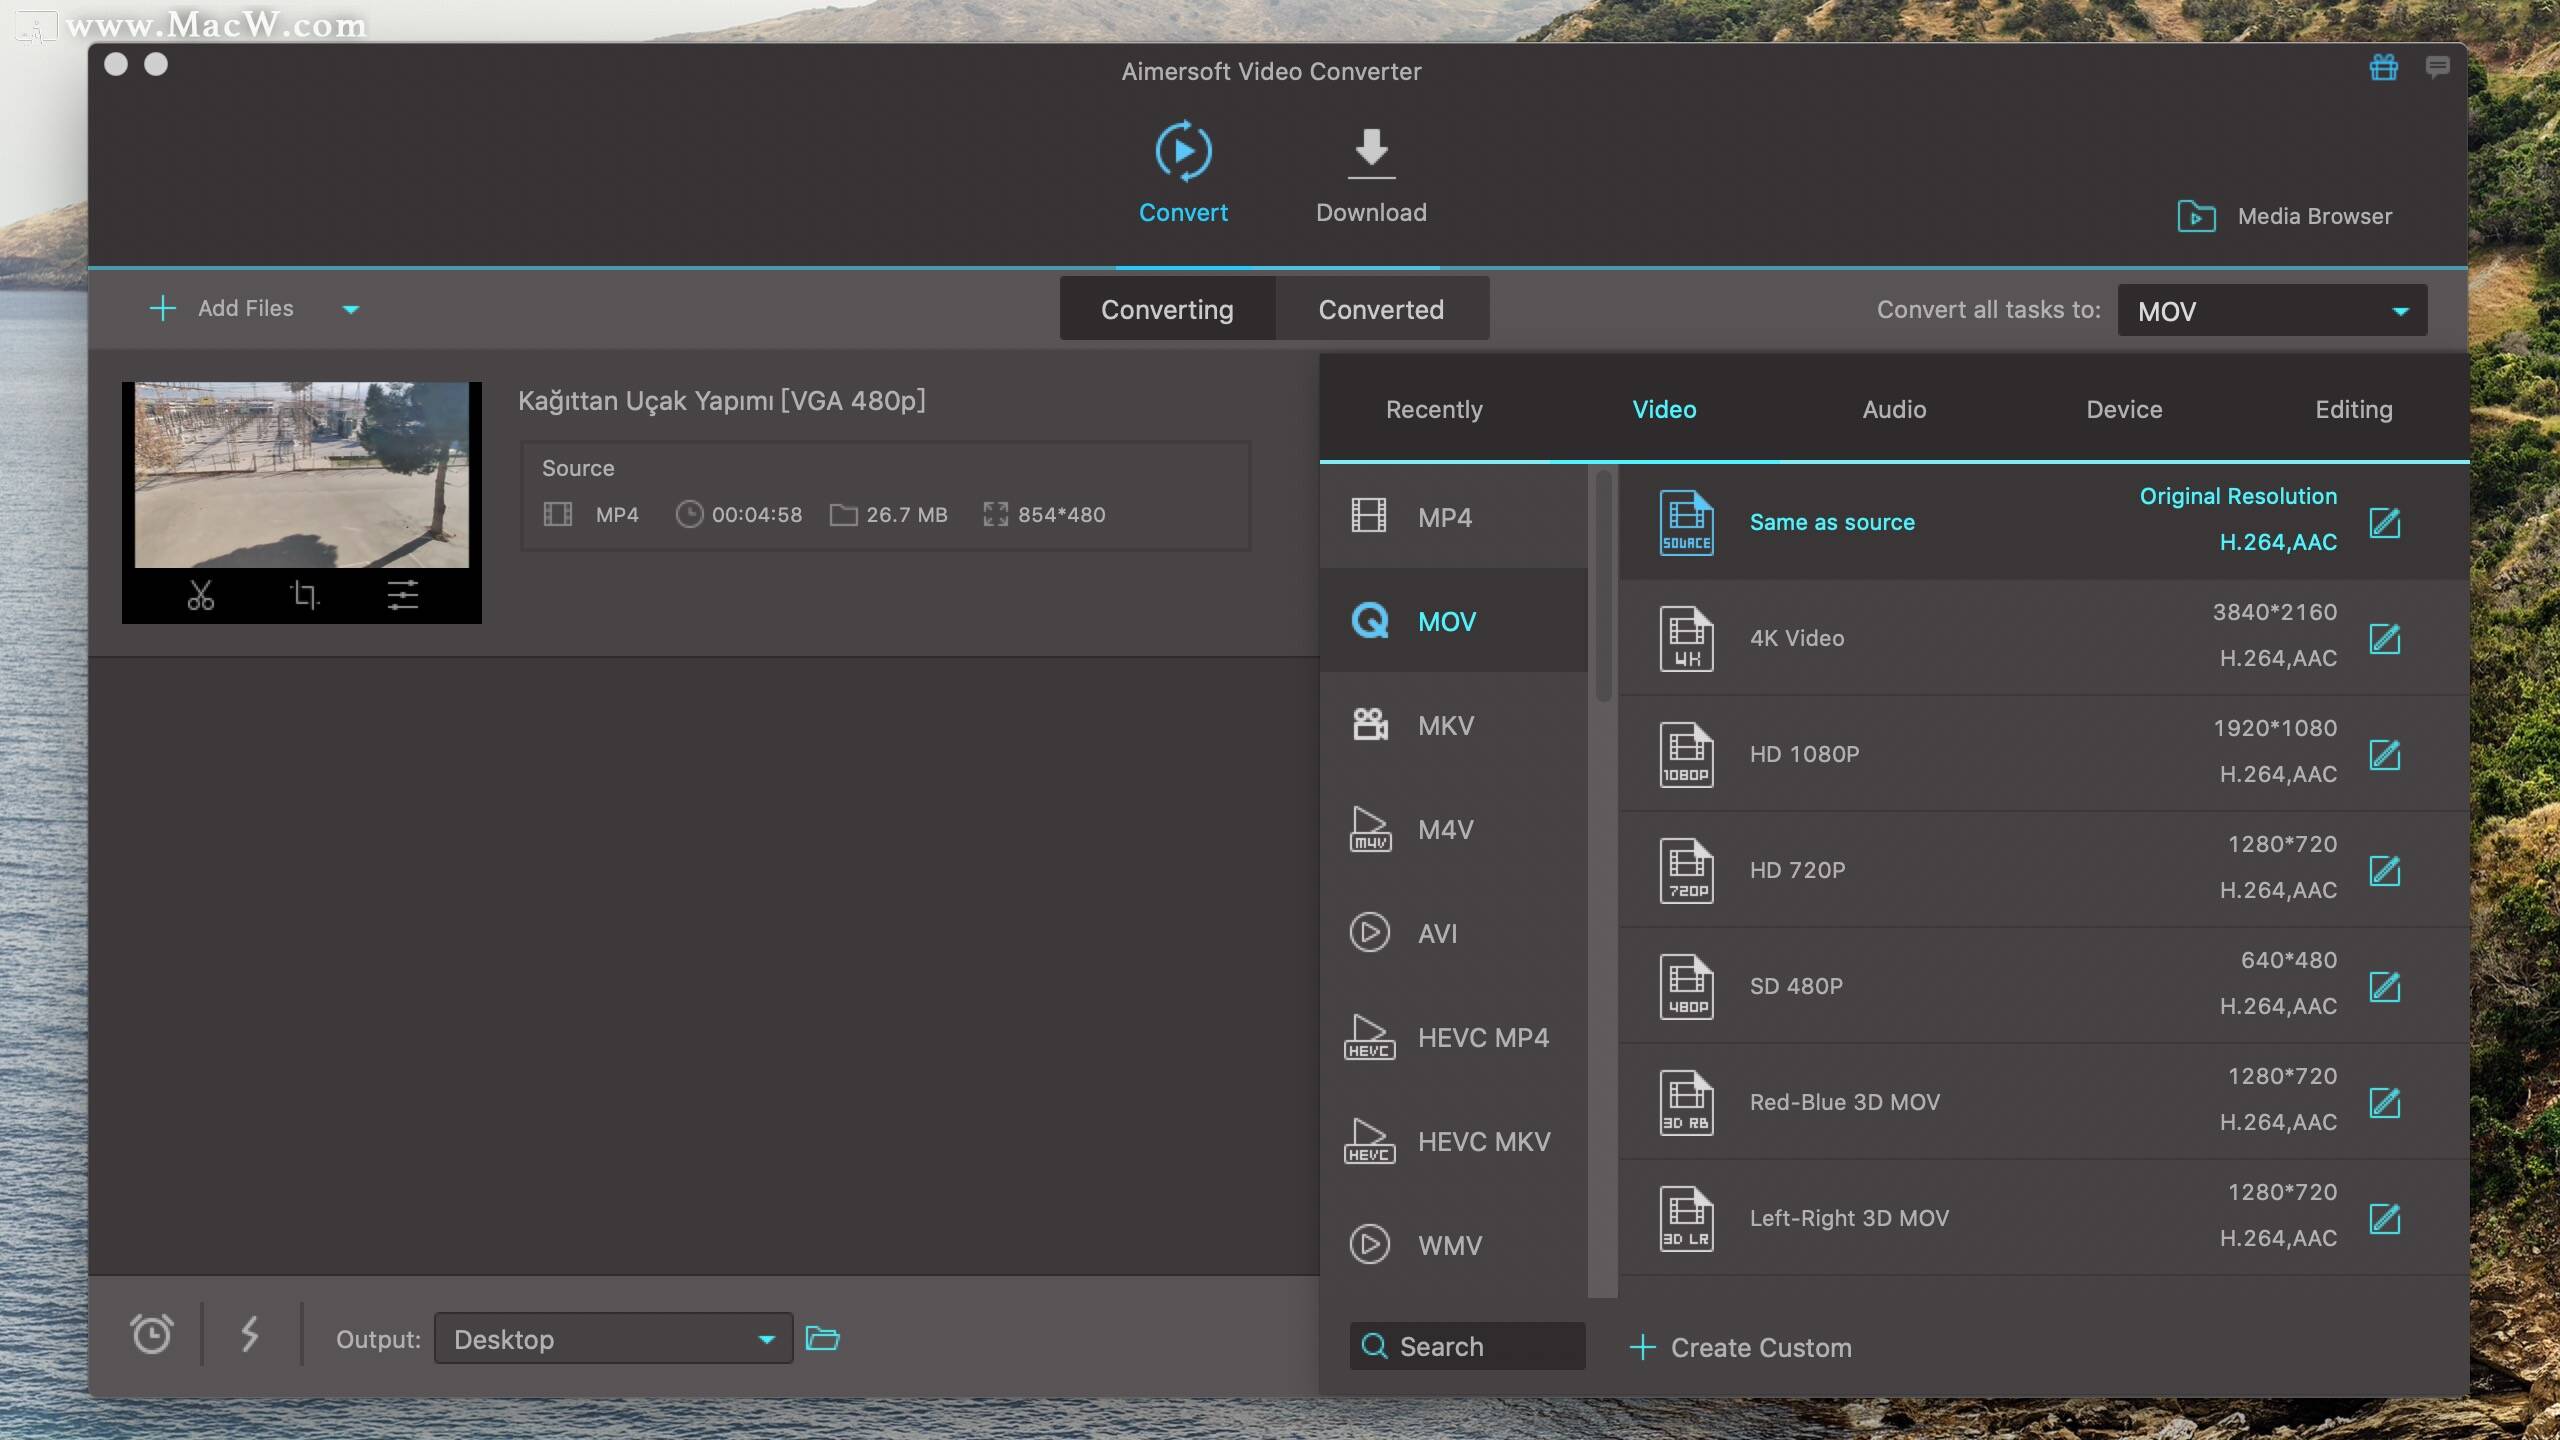Select the HD 1080P preset

click(2044, 754)
